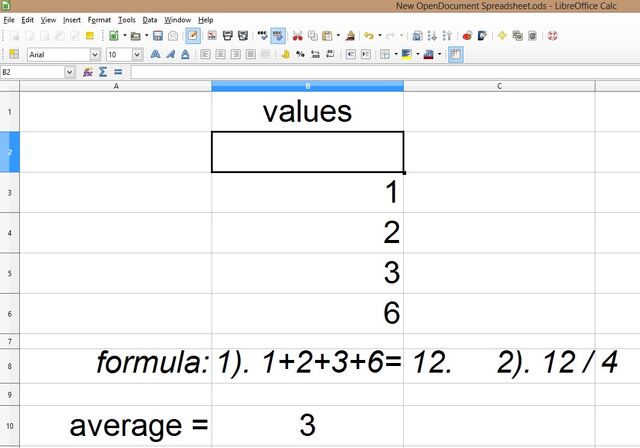Toggle Italic formatting
The height and width of the screenshot is (448, 640).
click(x=170, y=54)
